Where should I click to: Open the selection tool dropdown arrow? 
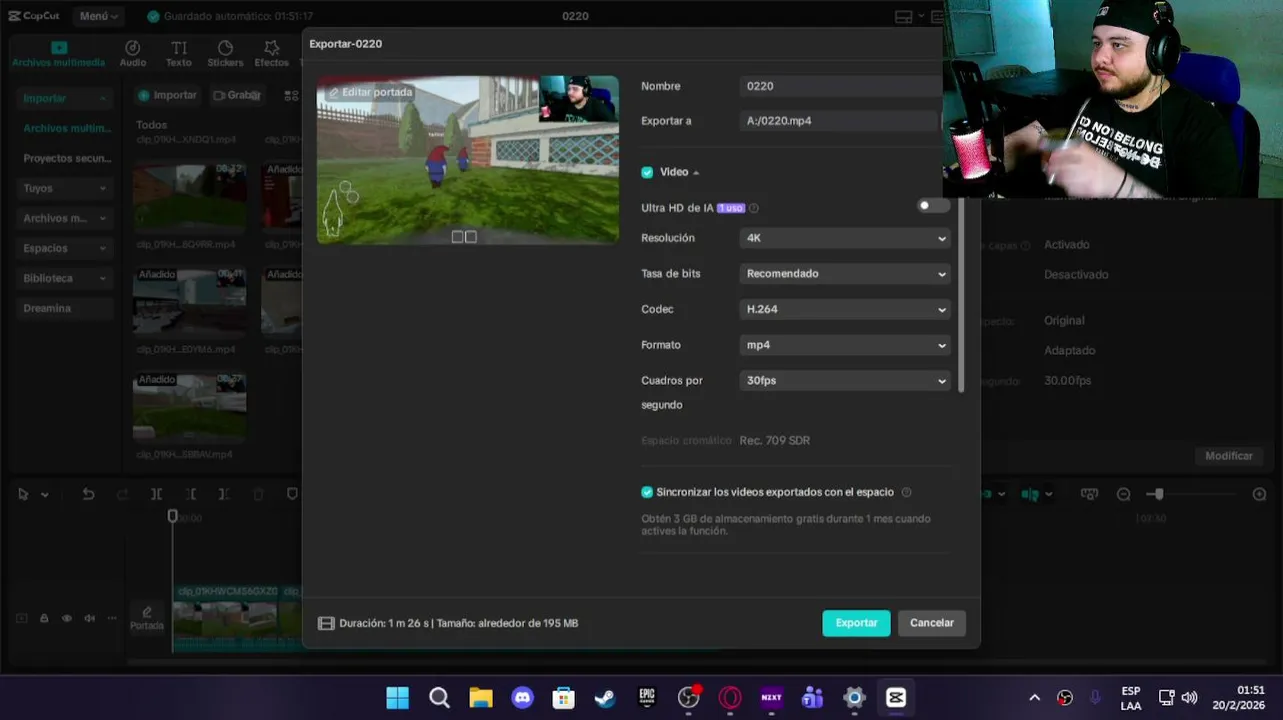(x=45, y=495)
